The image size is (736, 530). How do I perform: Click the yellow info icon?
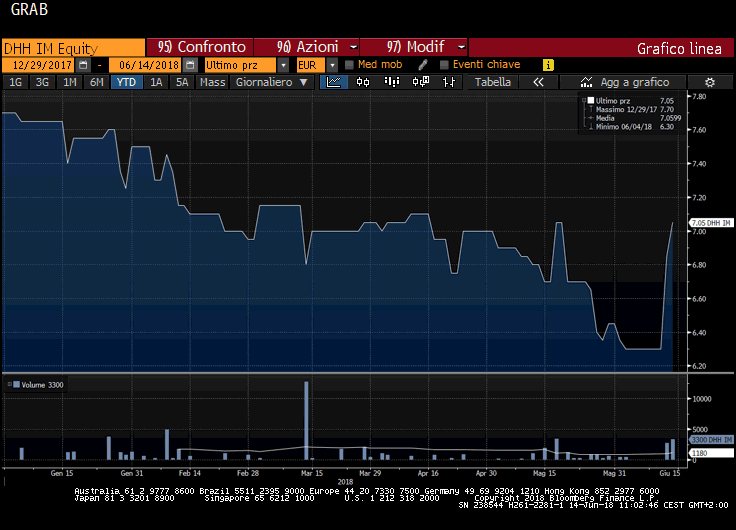[x=548, y=65]
